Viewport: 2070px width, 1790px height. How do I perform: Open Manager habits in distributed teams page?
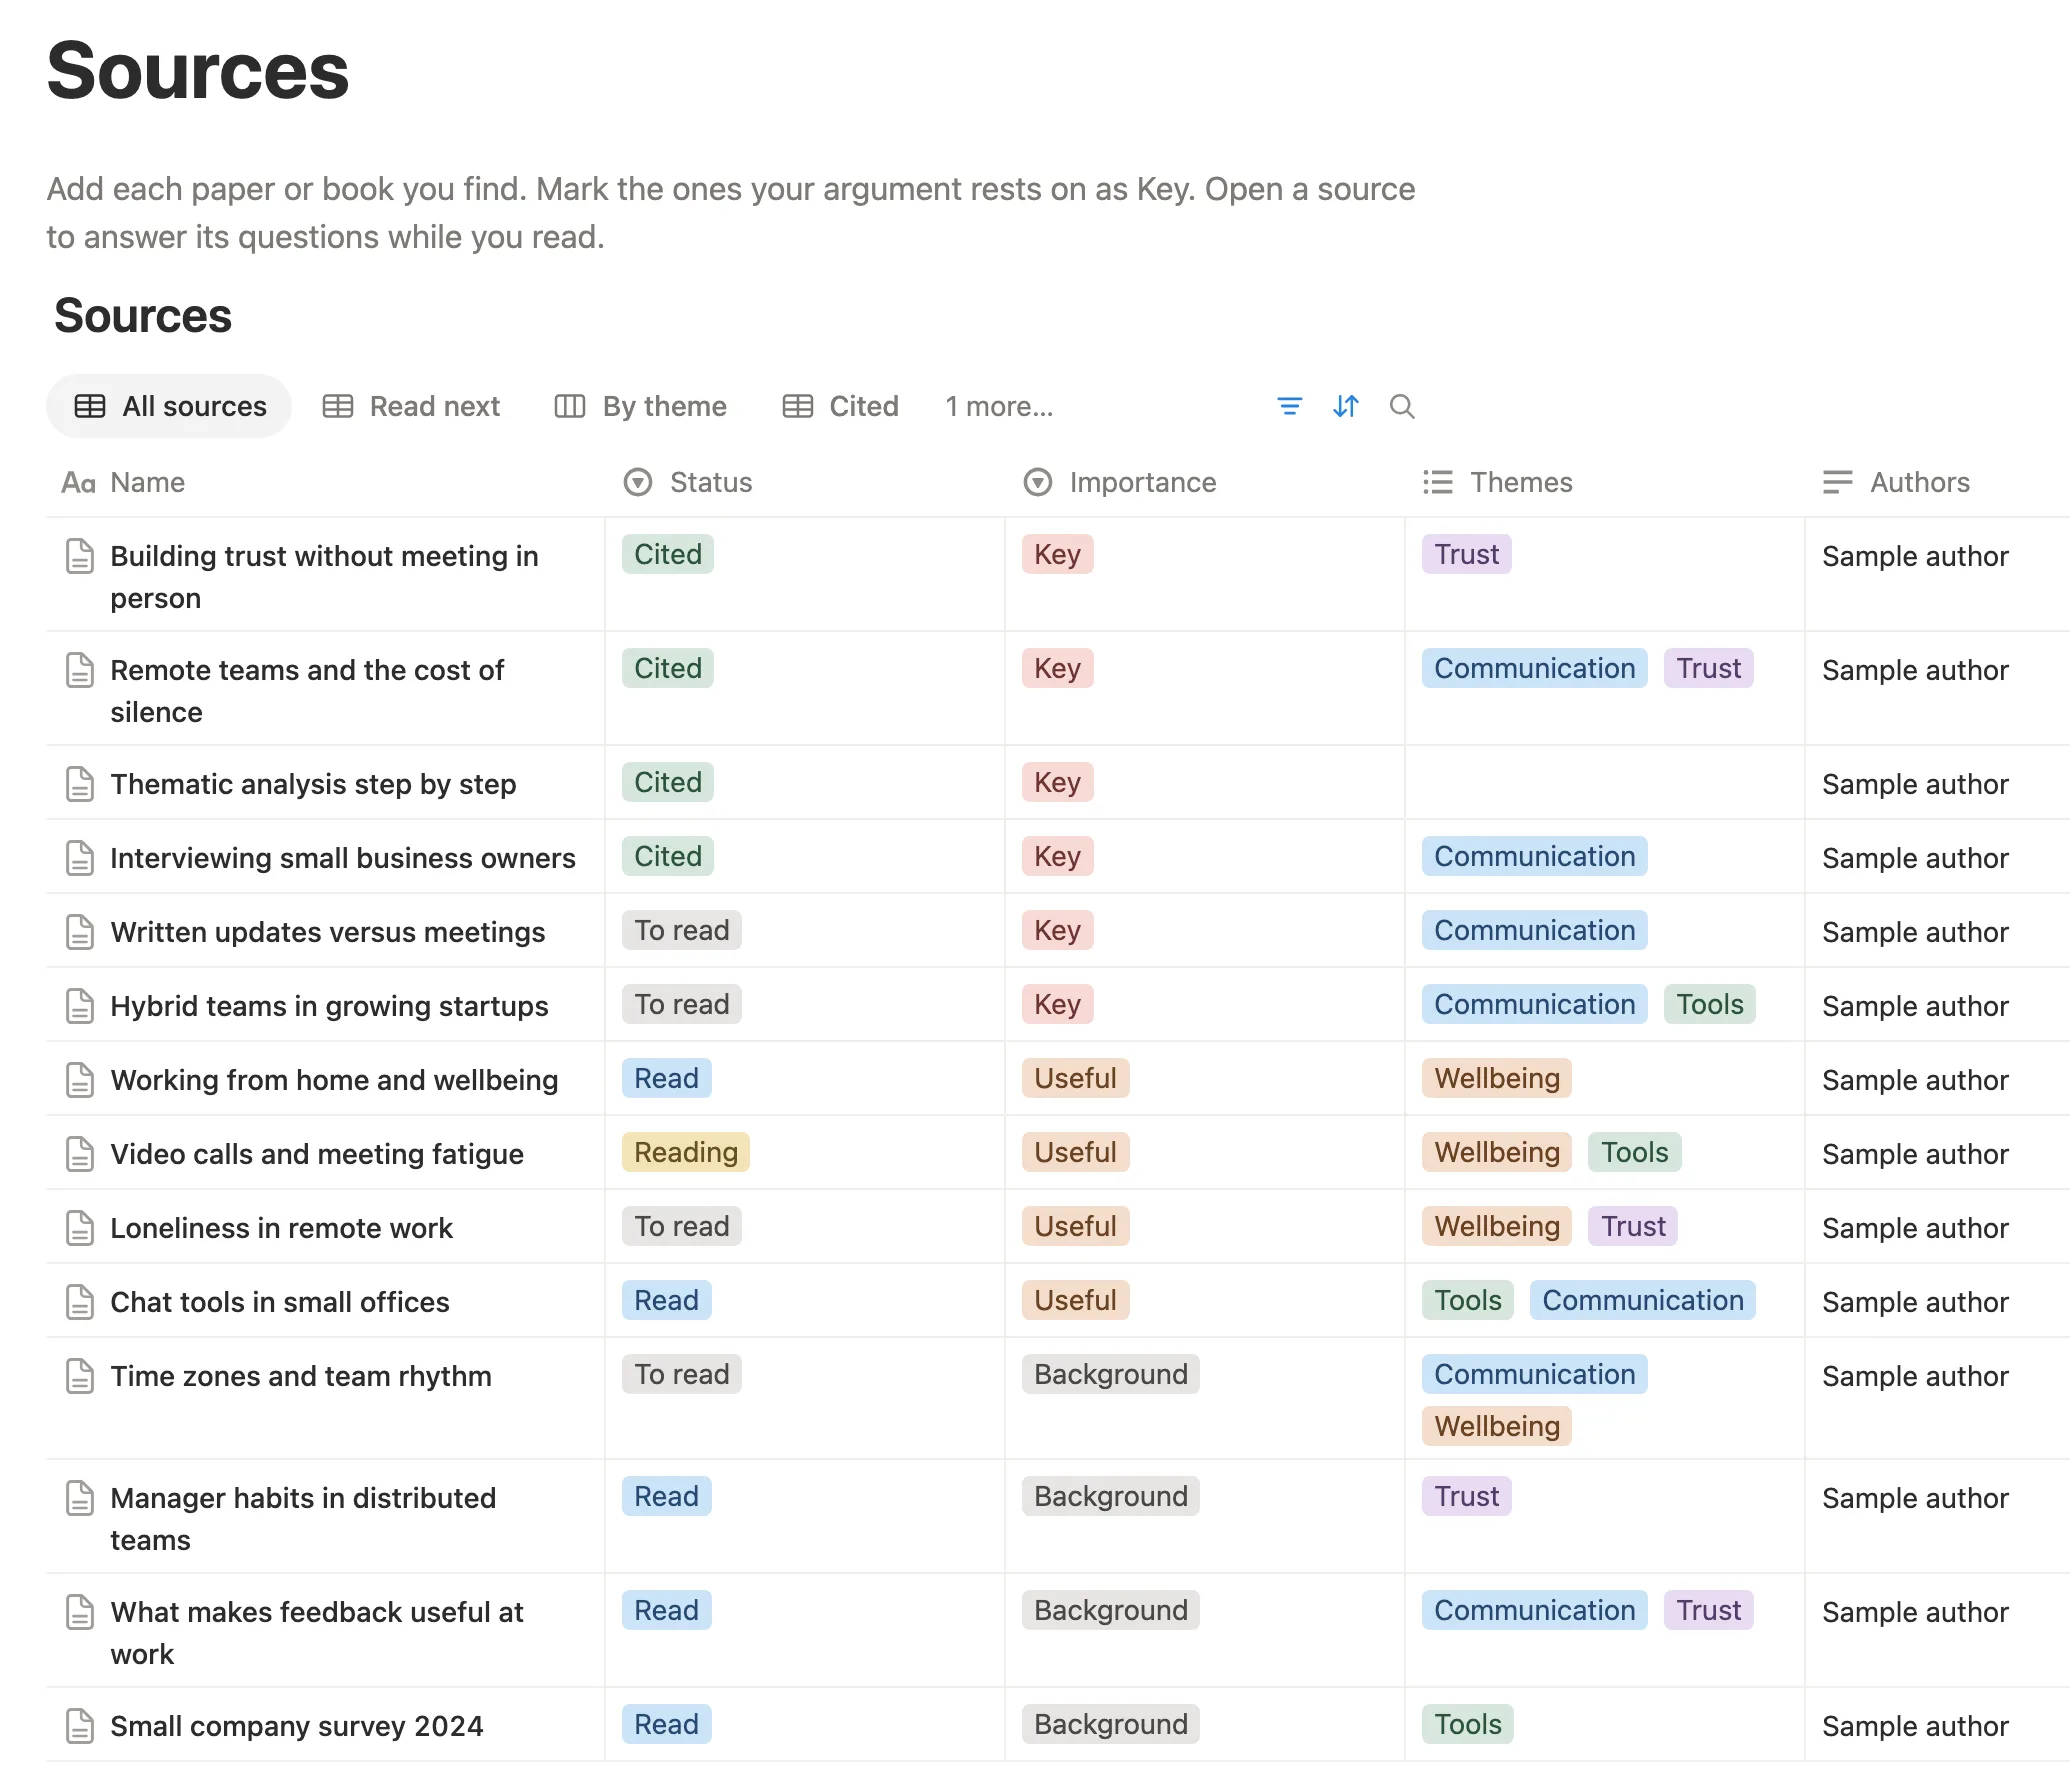[x=303, y=1519]
